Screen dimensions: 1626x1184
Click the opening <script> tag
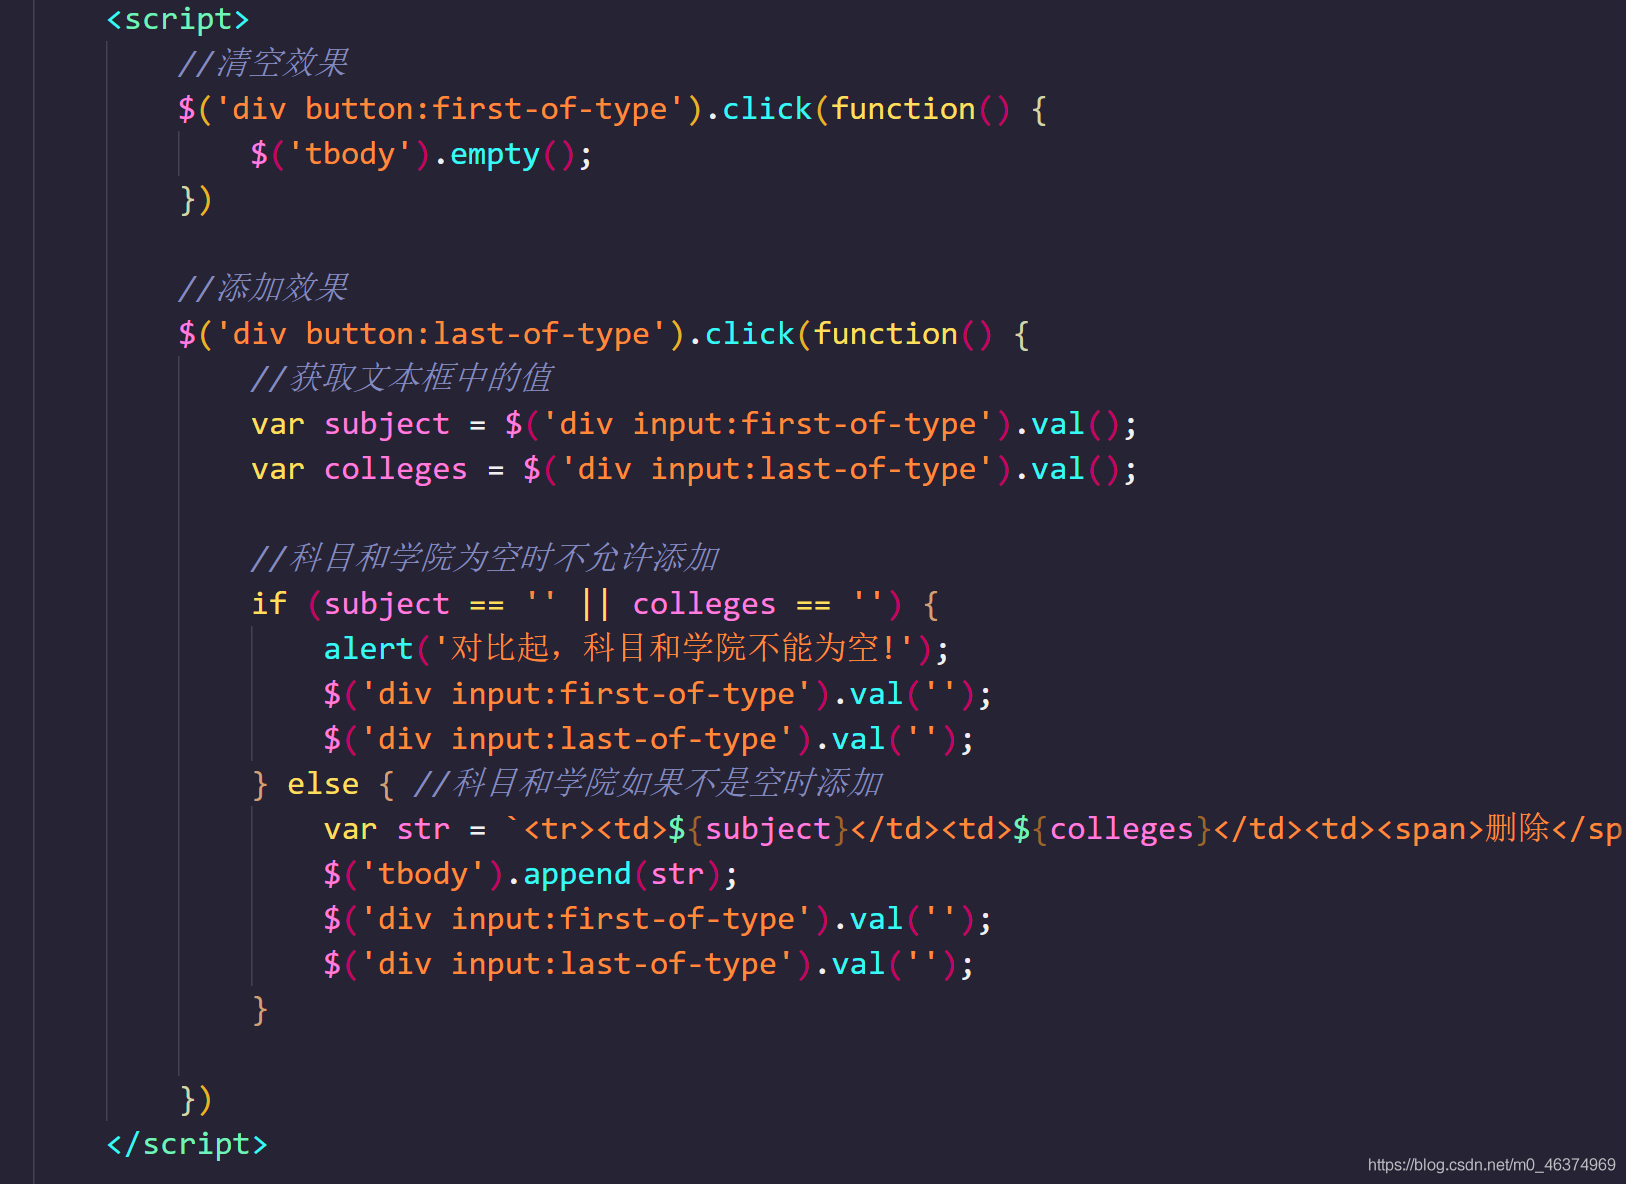pos(177,19)
